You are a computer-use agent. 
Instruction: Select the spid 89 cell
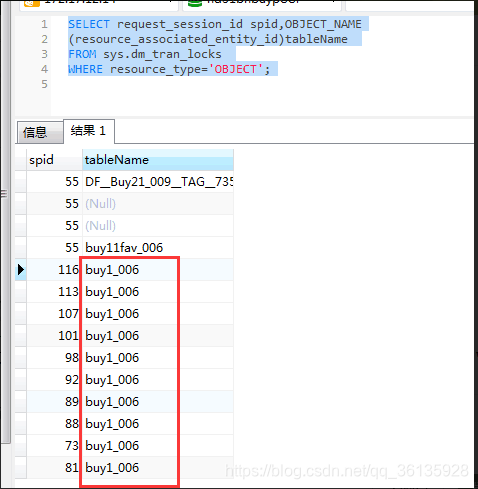[54, 402]
